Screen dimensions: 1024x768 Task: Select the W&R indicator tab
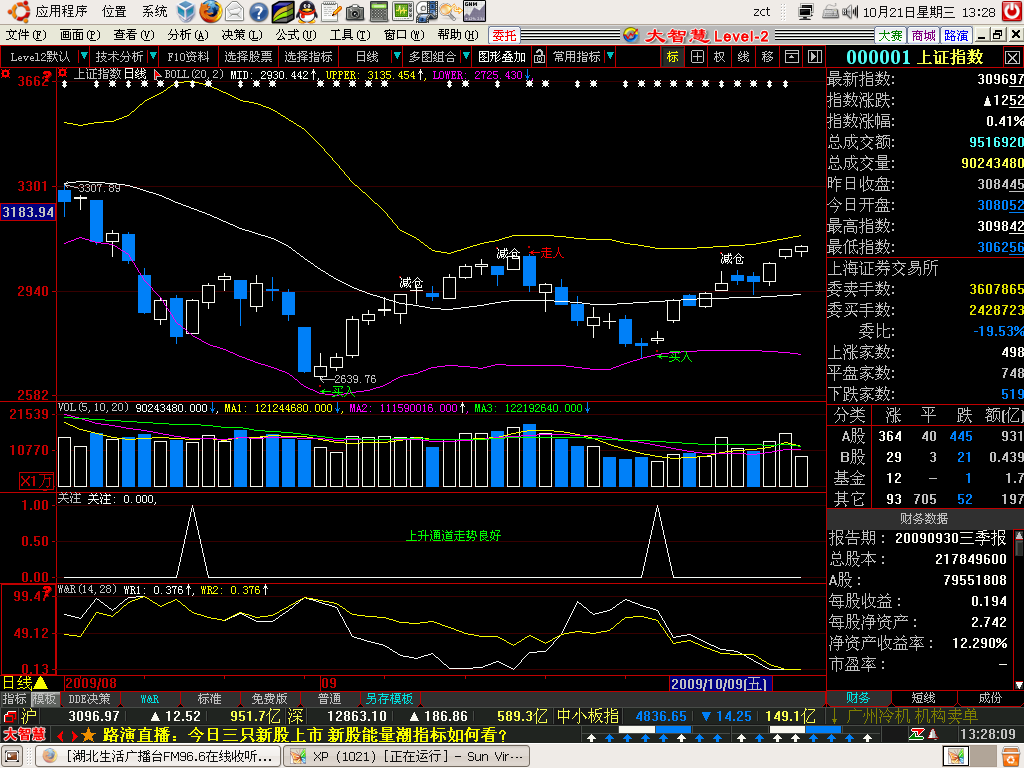tap(150, 699)
